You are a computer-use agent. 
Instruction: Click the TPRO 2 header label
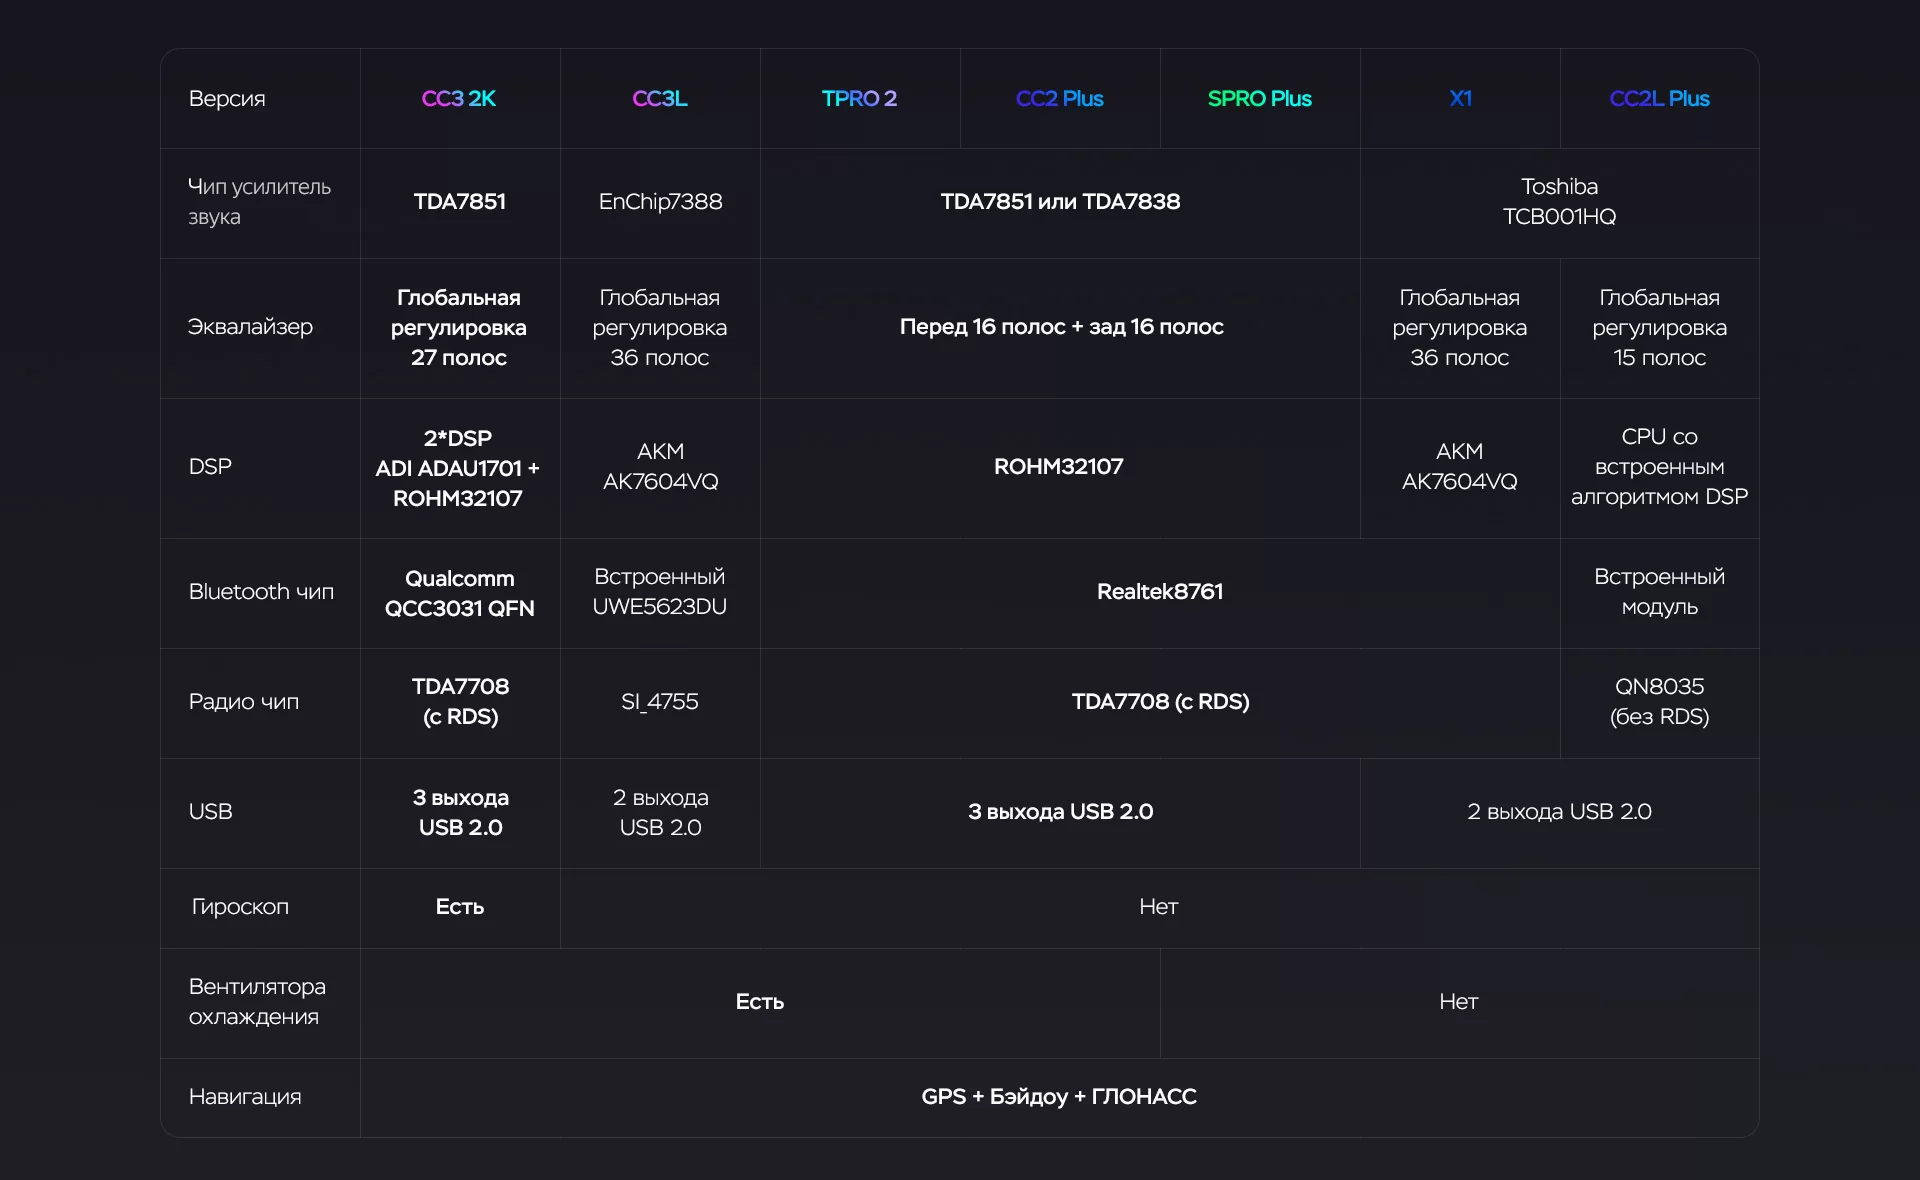click(x=859, y=99)
